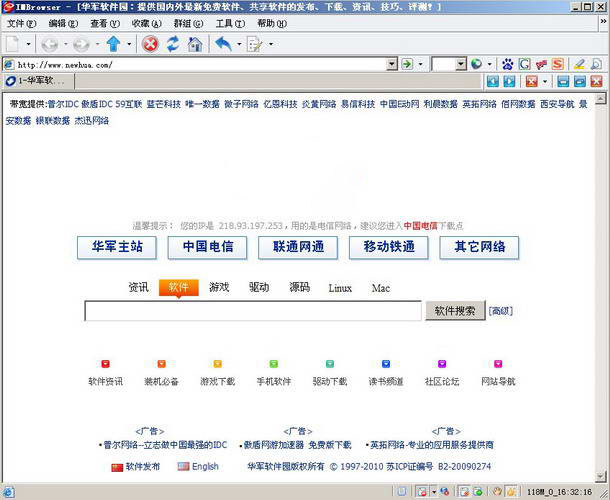Go forward with the Forward arrow
Screen dimensions: 610x500
tap(81, 44)
